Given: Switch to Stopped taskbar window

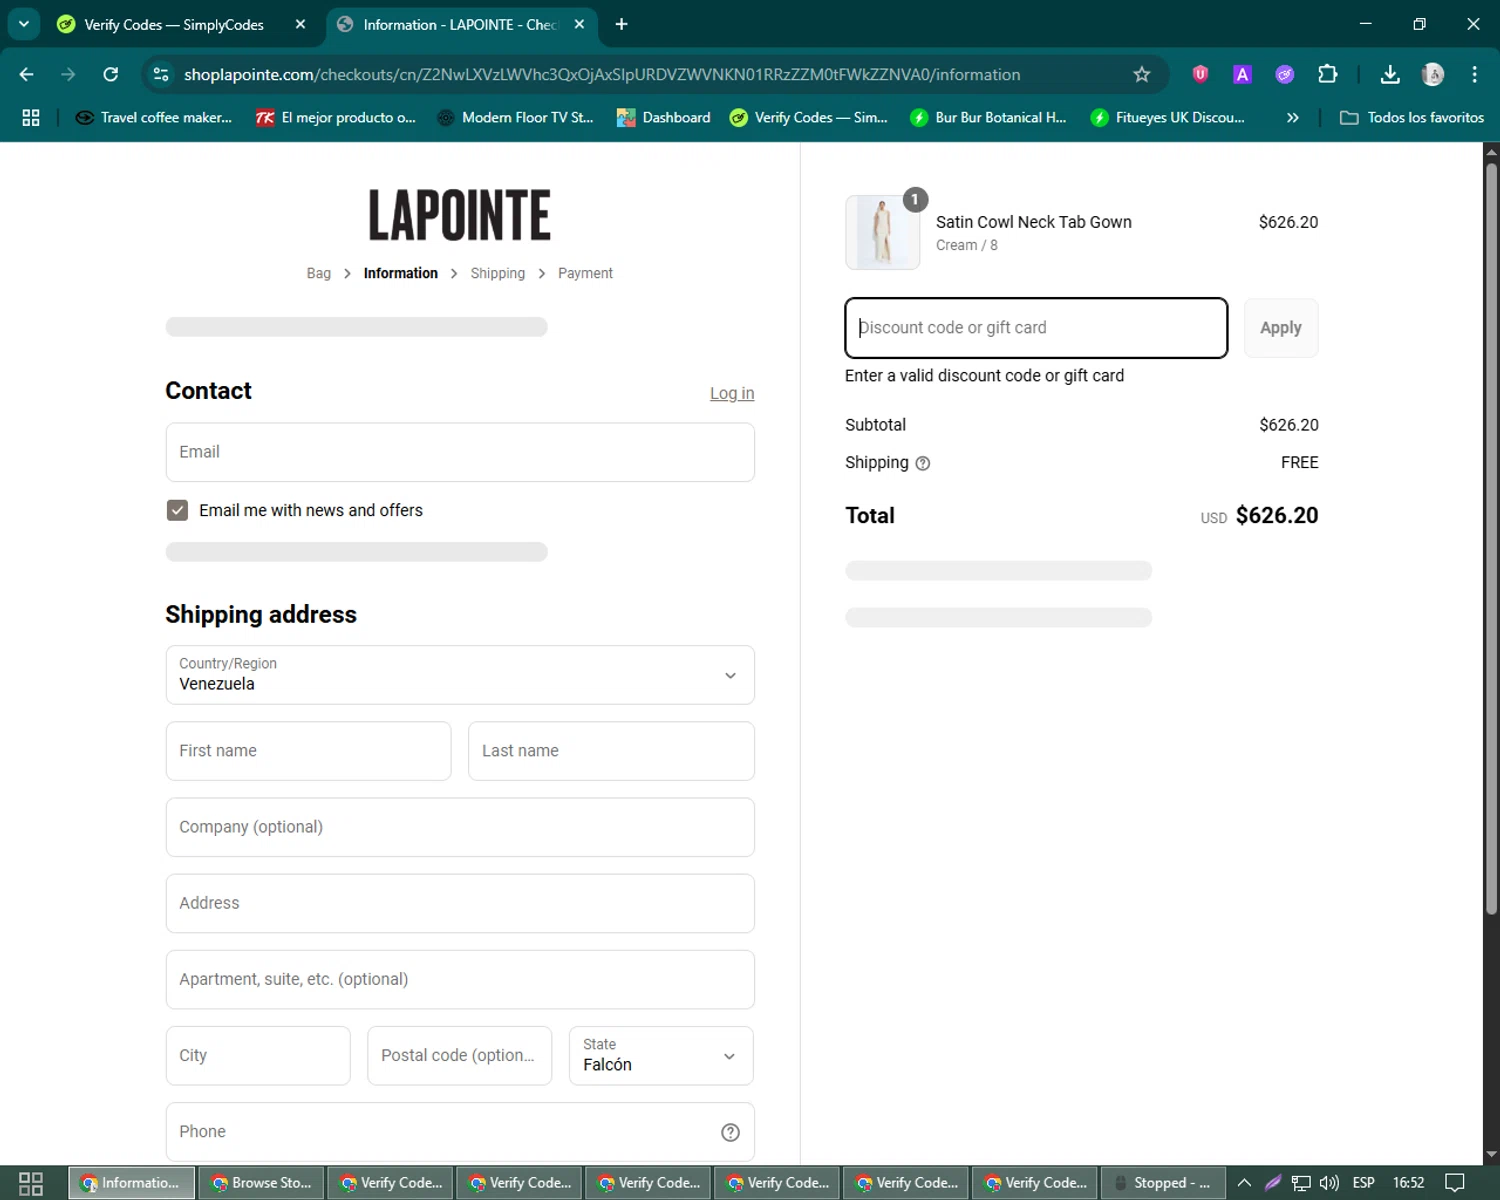Looking at the screenshot, I should click(x=1163, y=1183).
